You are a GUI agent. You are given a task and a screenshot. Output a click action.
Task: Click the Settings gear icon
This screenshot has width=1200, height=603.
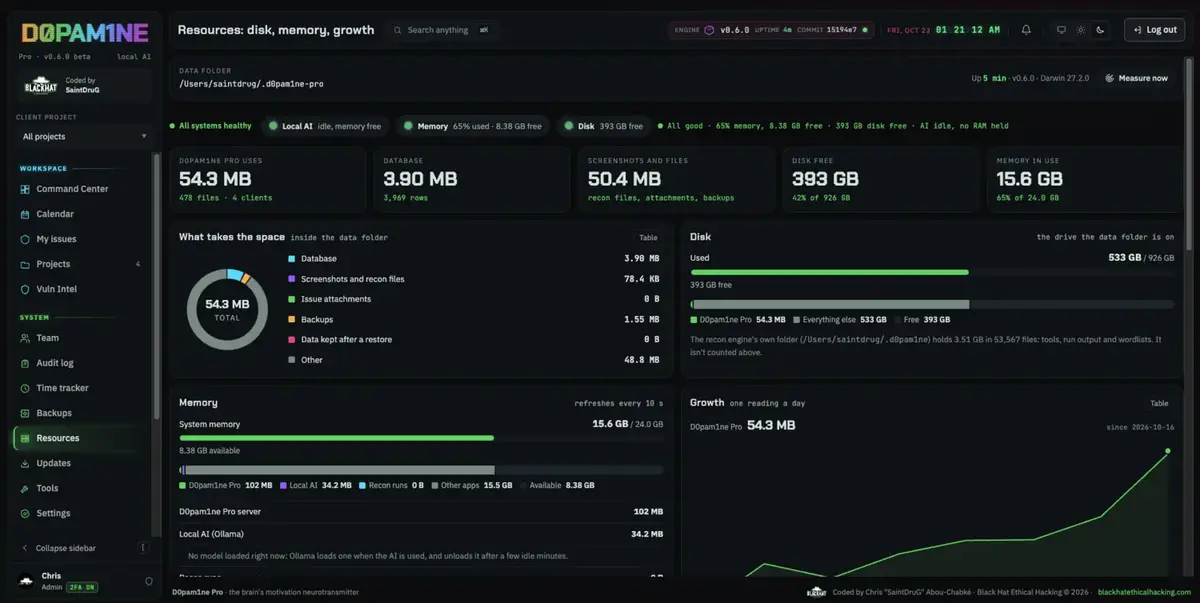tap(26, 513)
